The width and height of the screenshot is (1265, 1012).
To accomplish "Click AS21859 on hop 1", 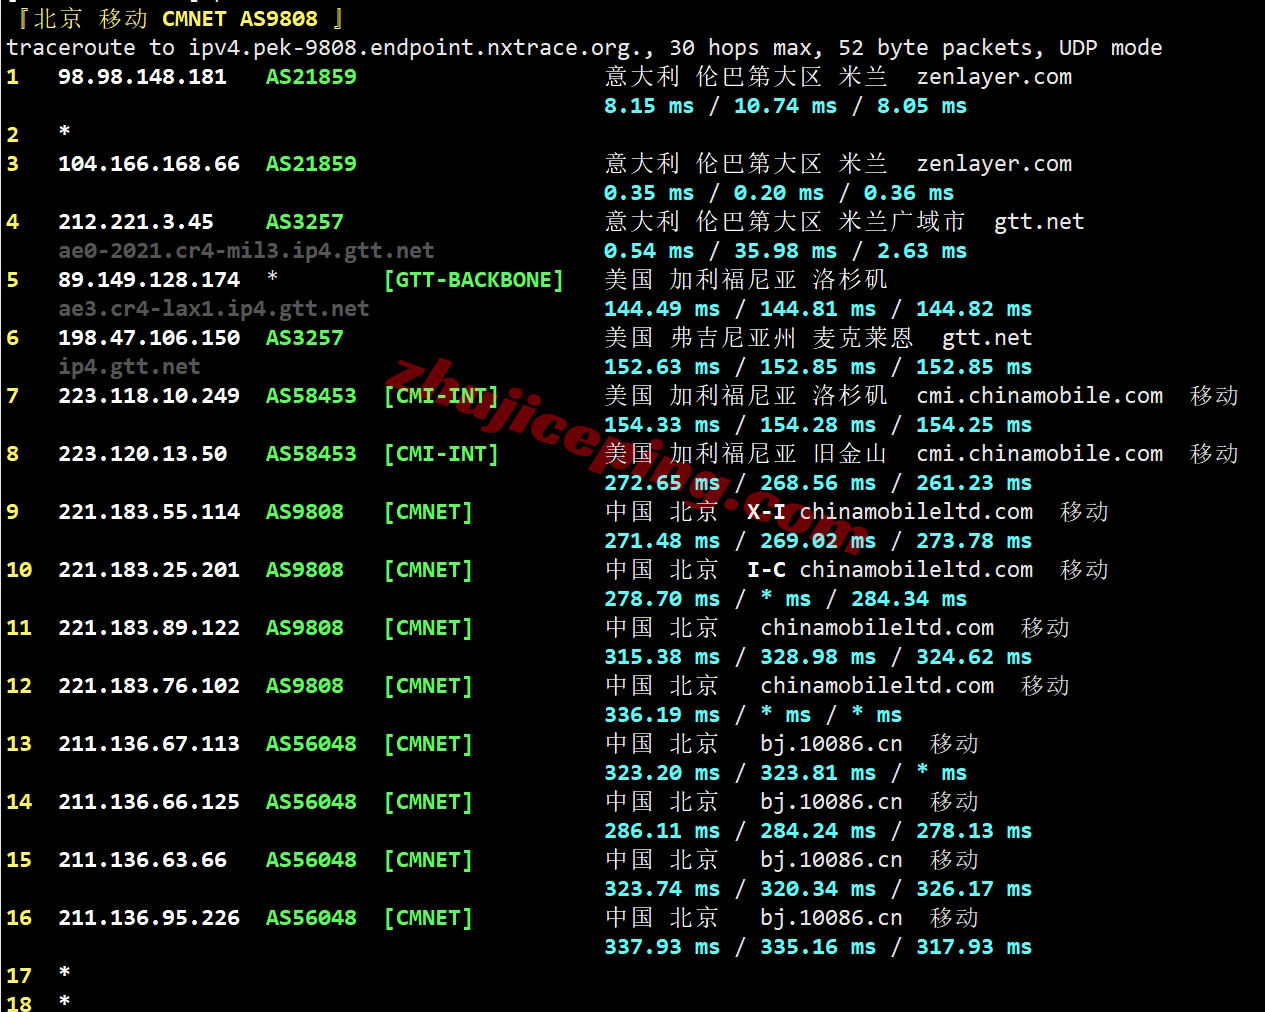I will click(x=311, y=77).
